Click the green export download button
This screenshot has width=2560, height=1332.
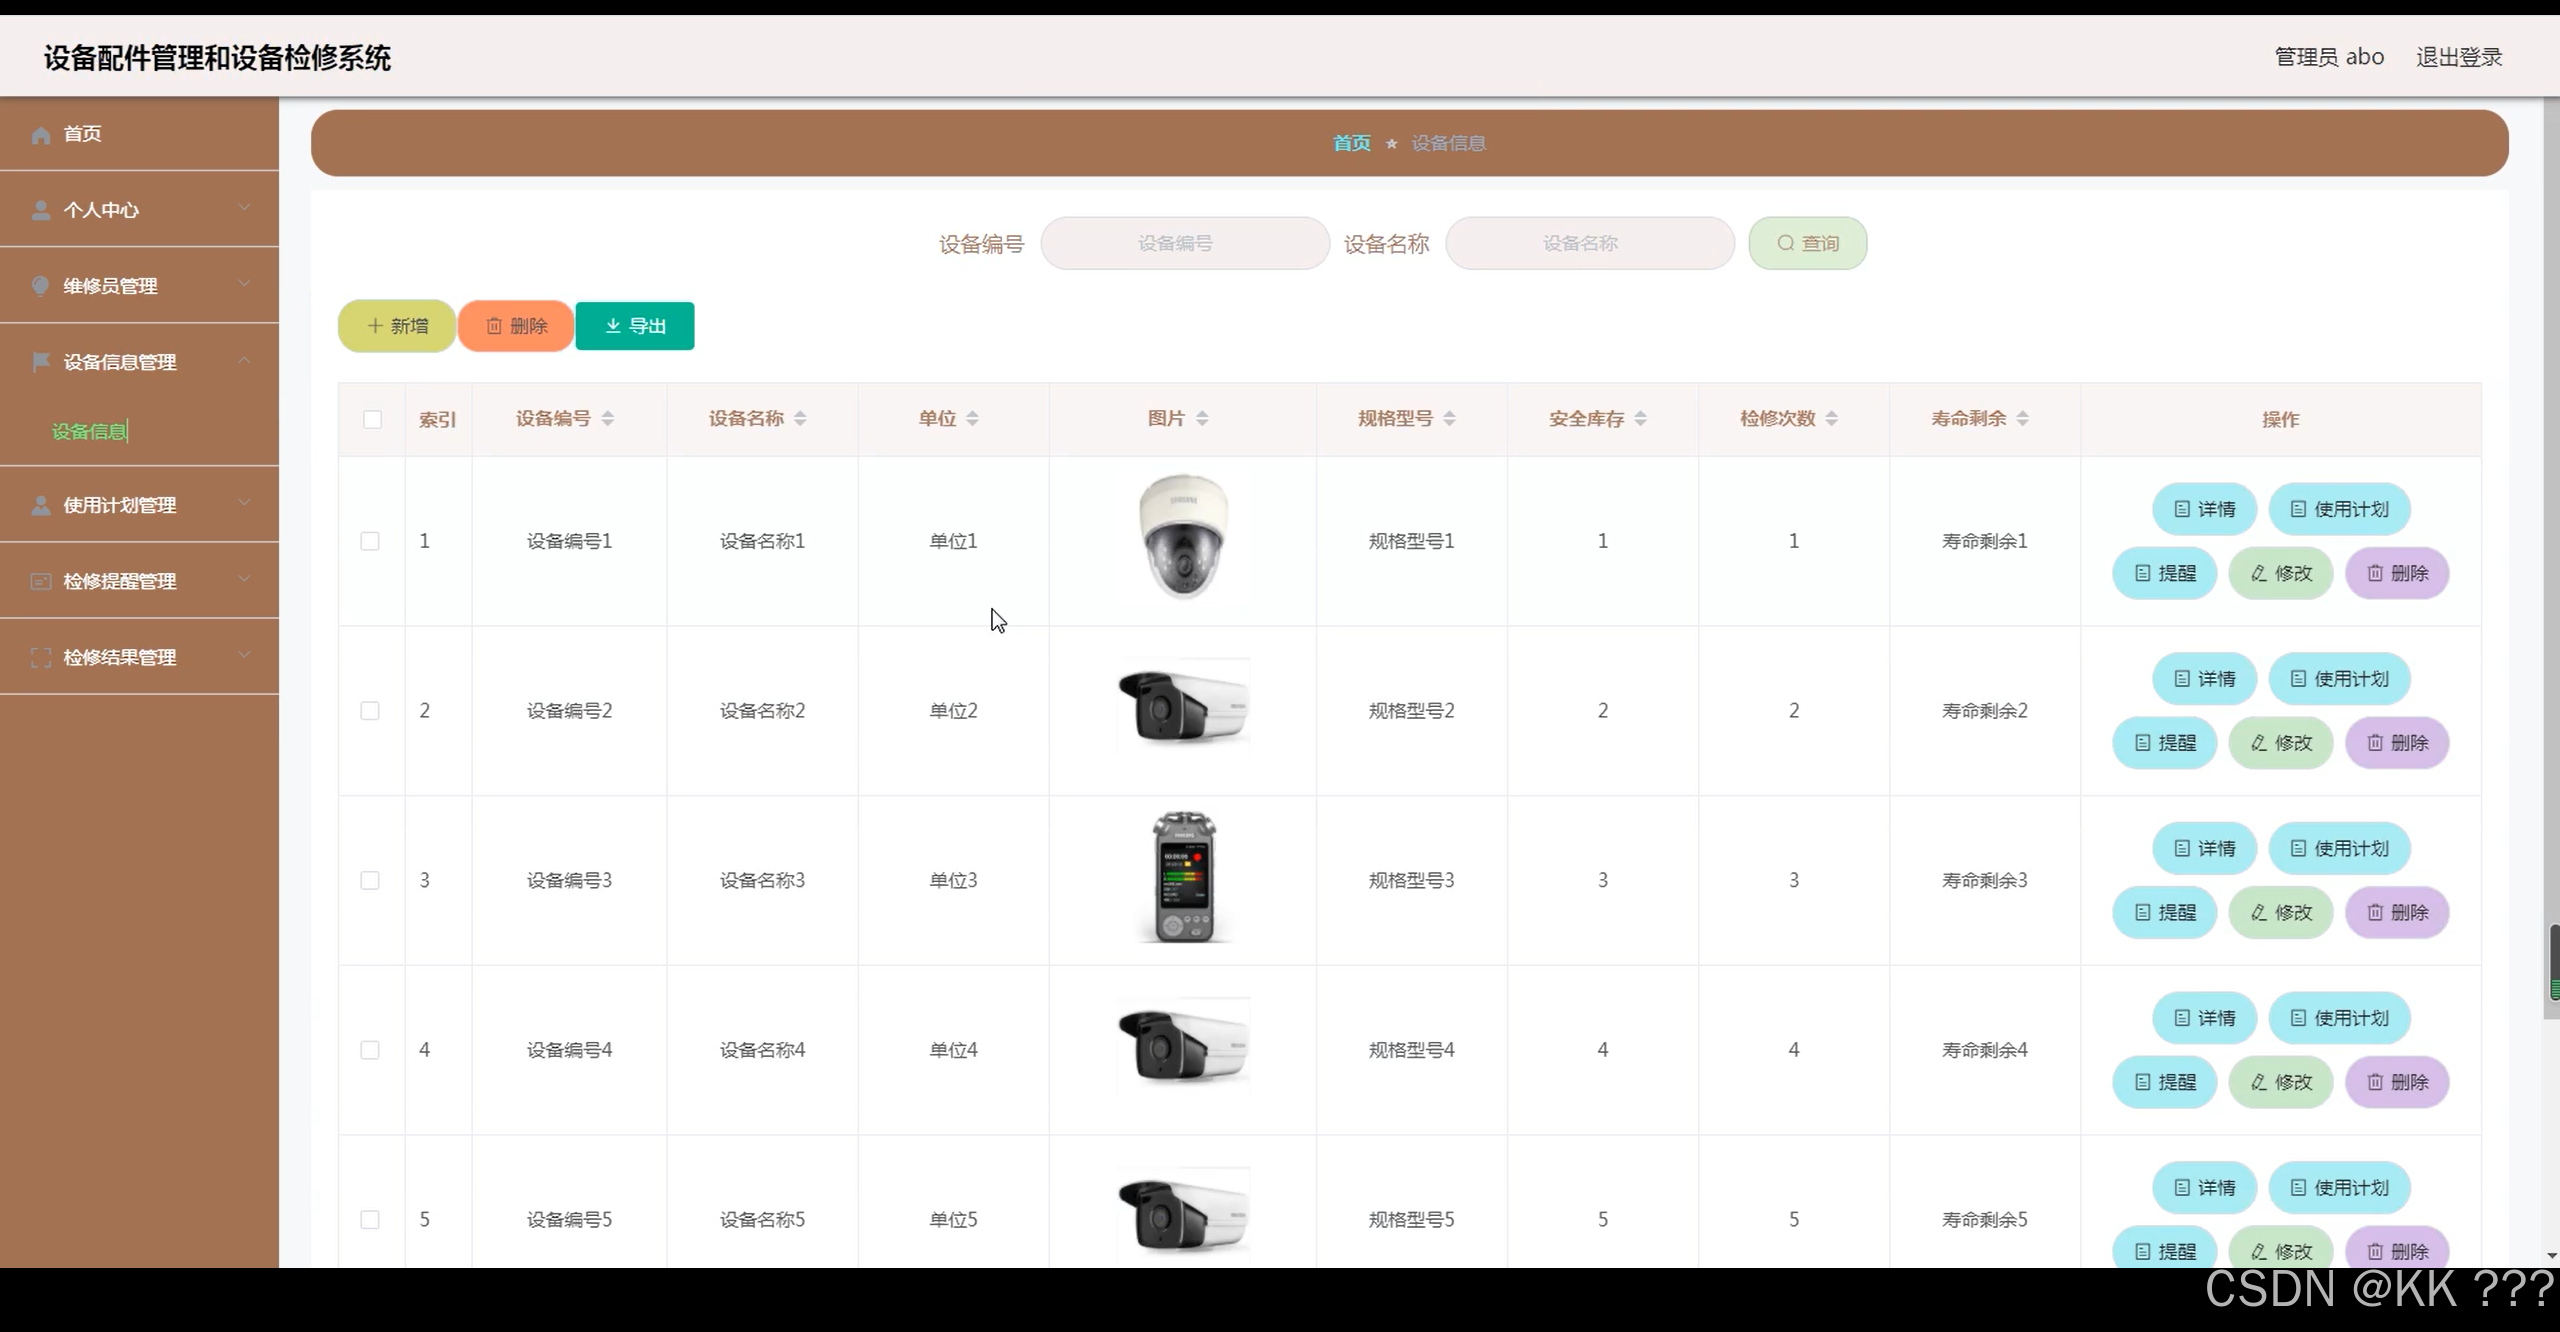click(635, 326)
